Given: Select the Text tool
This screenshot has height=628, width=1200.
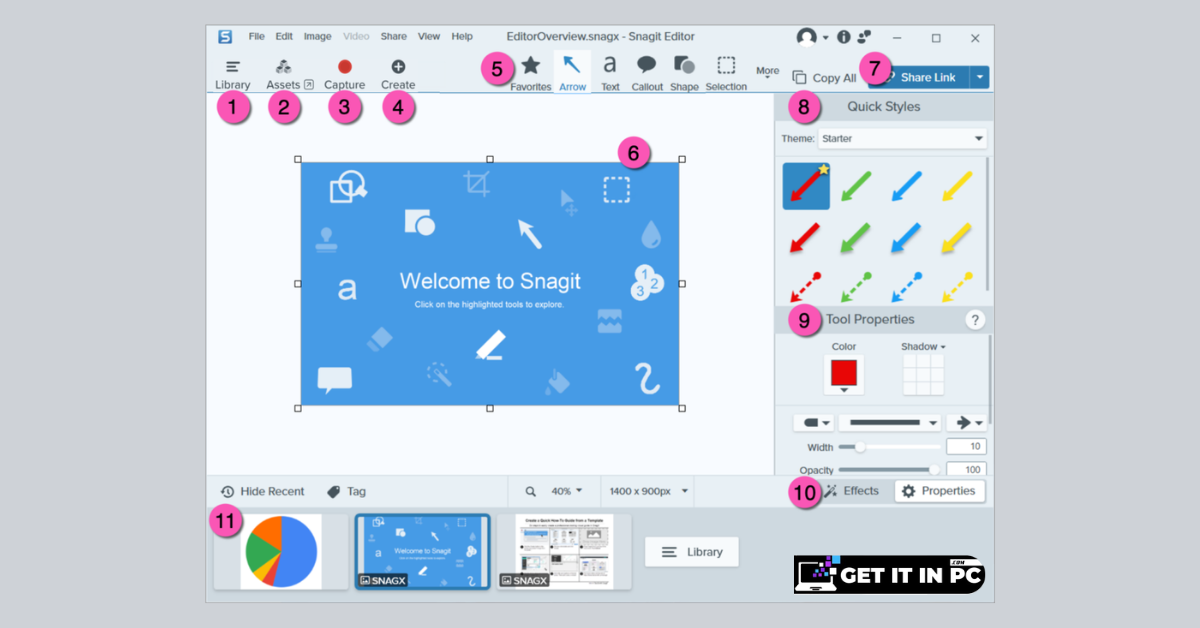Looking at the screenshot, I should 610,73.
